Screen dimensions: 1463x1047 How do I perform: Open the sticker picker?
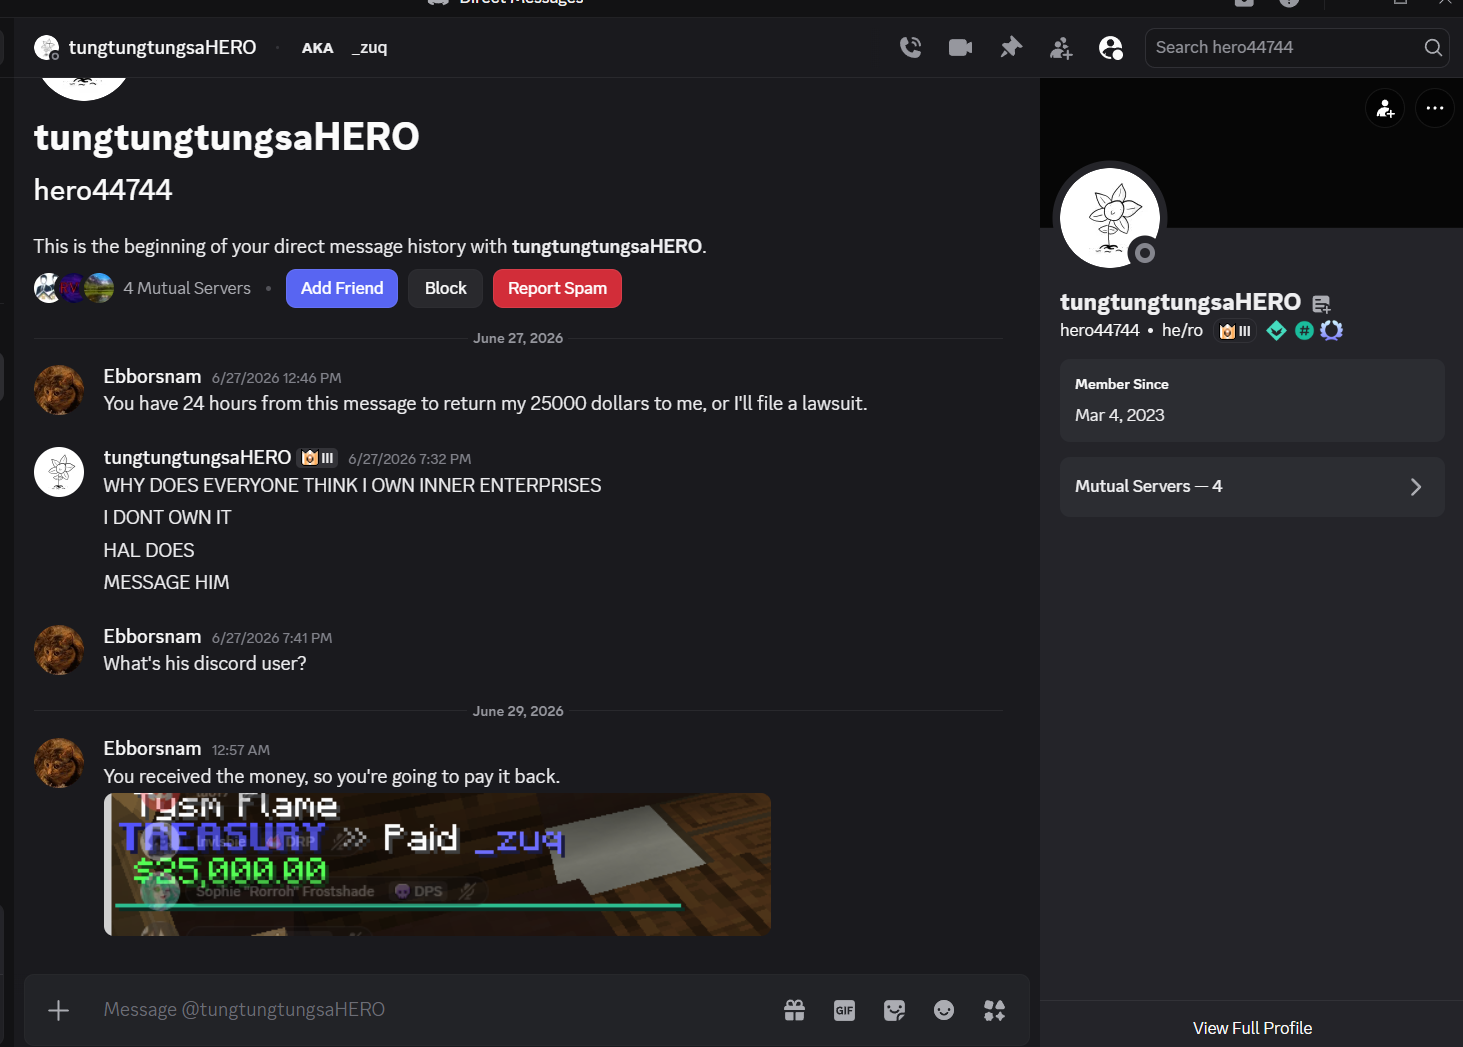point(894,1010)
